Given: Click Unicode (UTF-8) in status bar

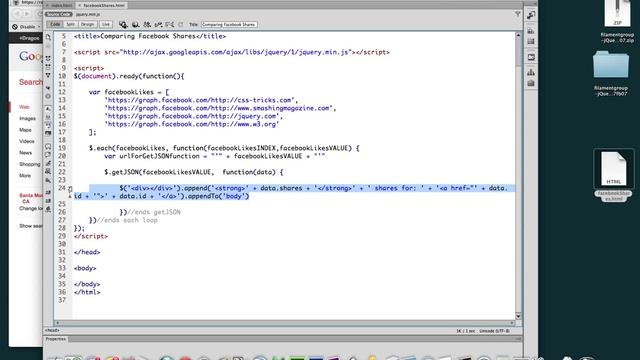Looking at the screenshot, I should coord(494,331).
